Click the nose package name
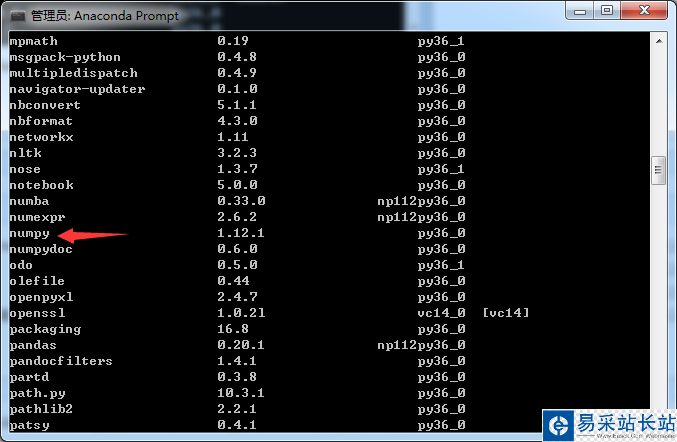Image resolution: width=677 pixels, height=442 pixels. tap(25, 169)
